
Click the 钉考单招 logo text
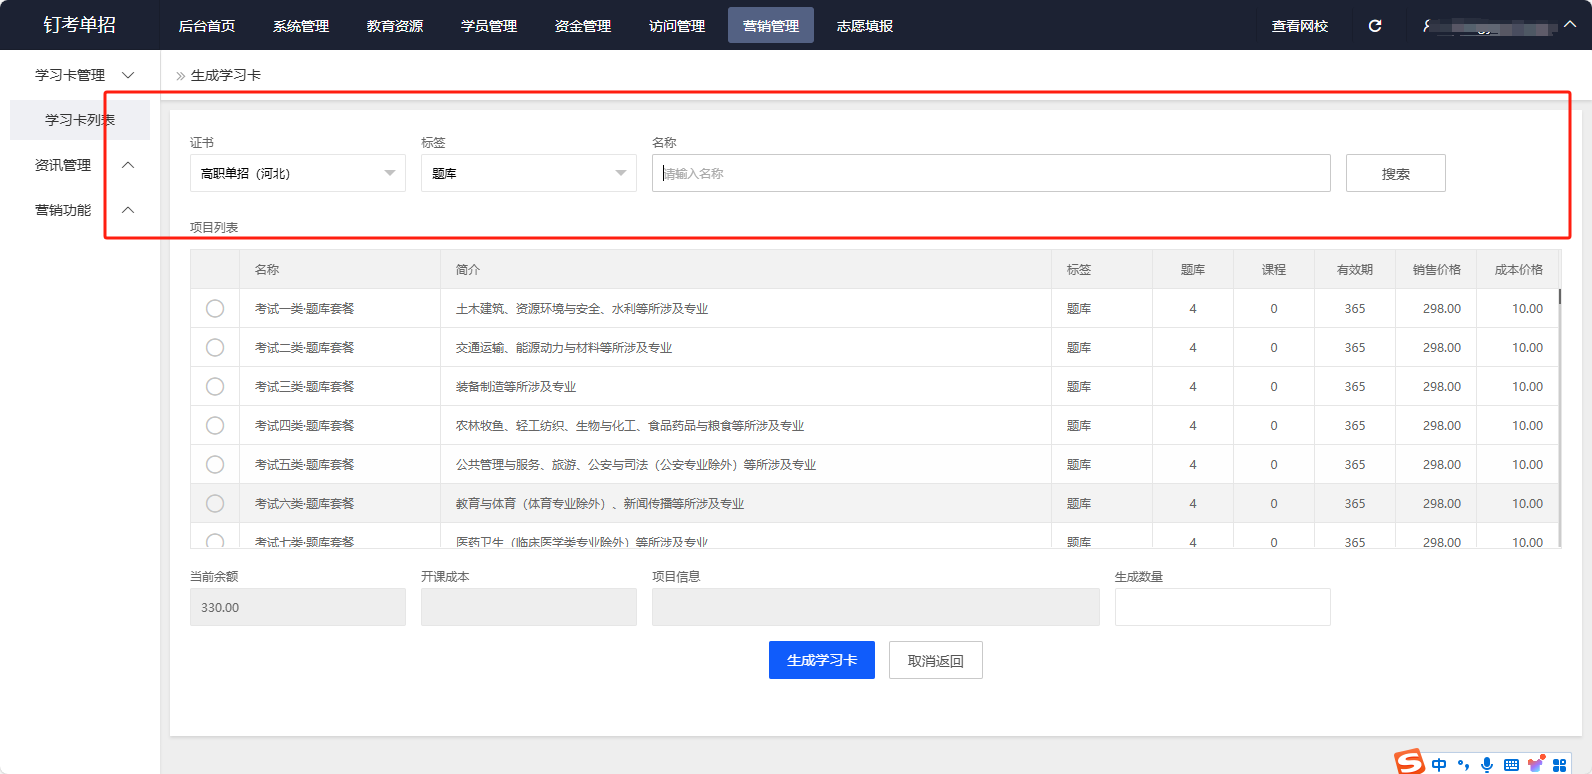(80, 25)
